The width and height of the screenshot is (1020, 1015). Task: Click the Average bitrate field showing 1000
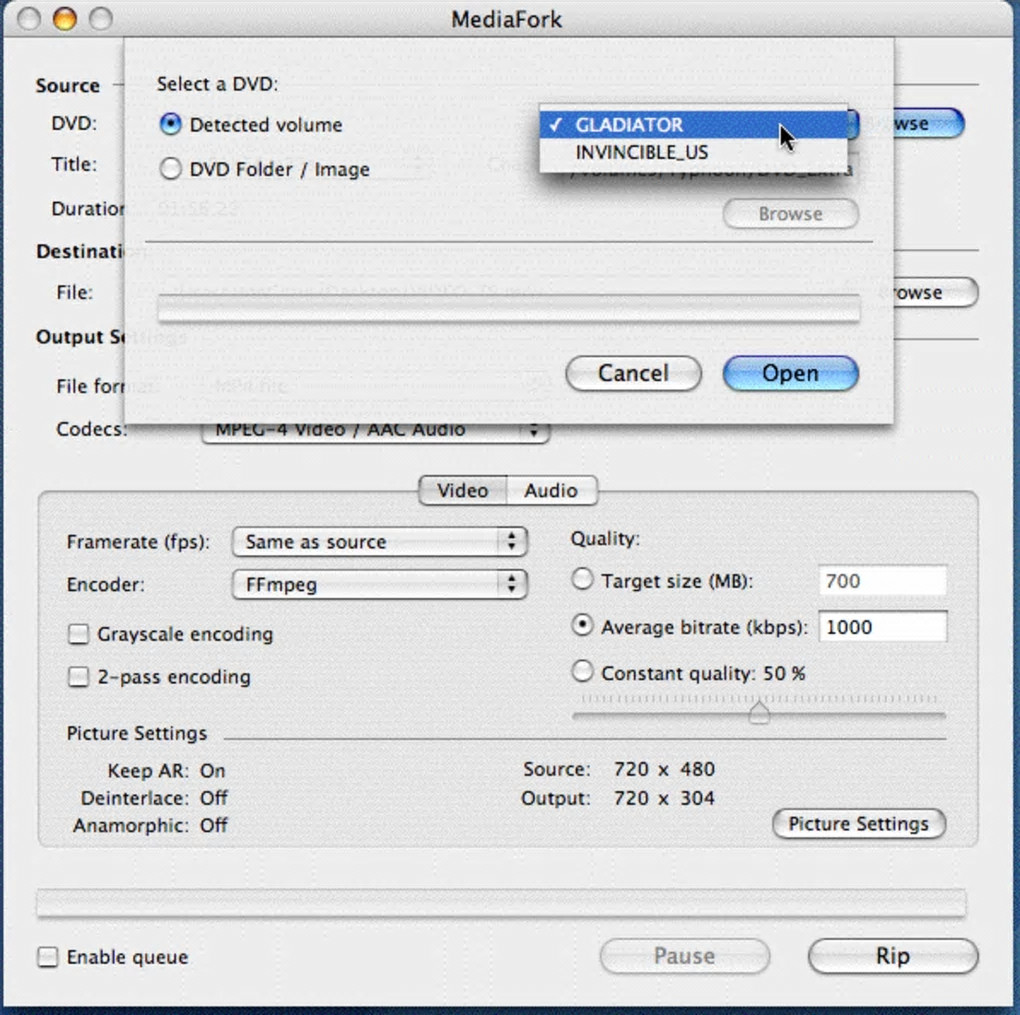882,627
